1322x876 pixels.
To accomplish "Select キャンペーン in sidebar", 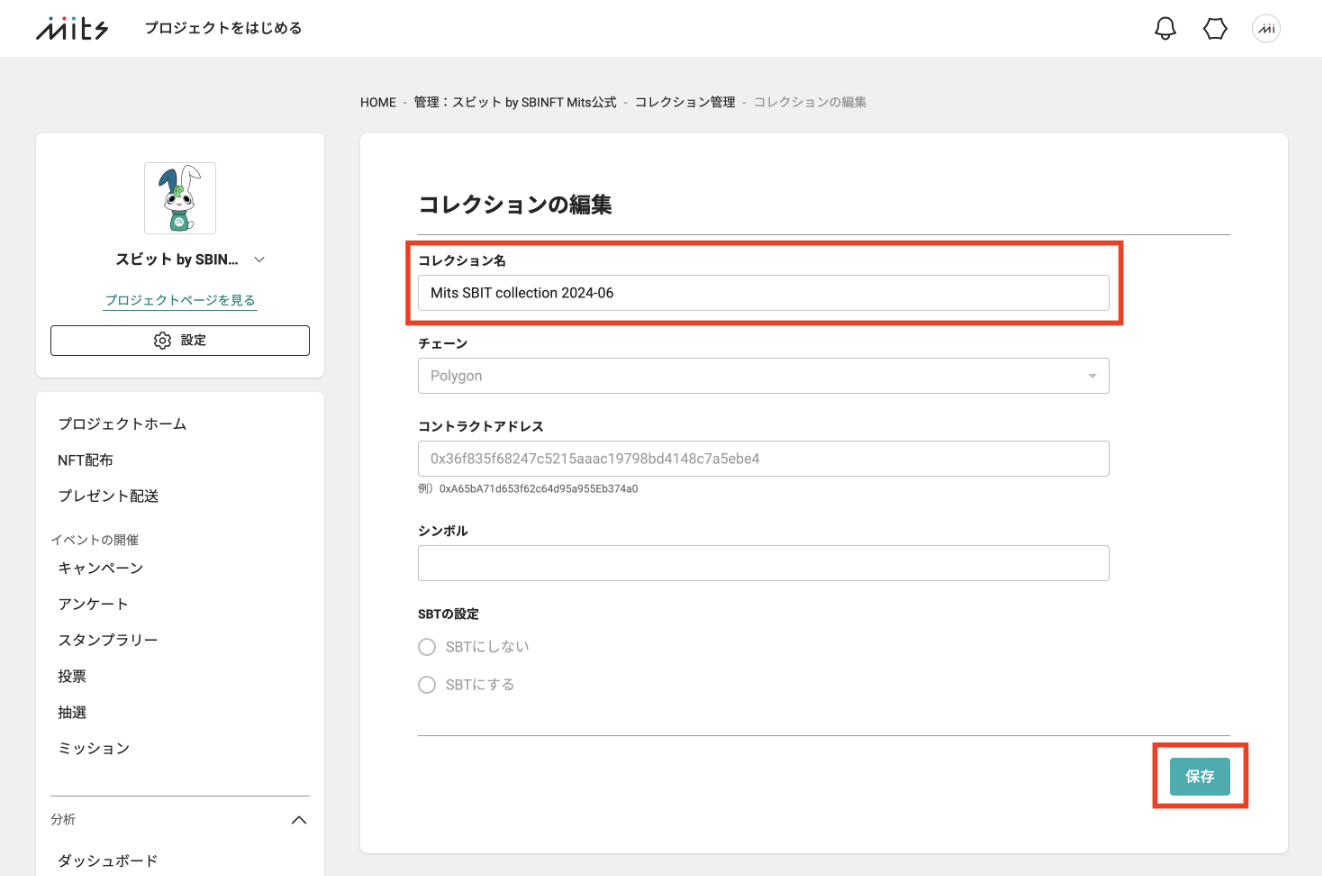I will [x=100, y=568].
